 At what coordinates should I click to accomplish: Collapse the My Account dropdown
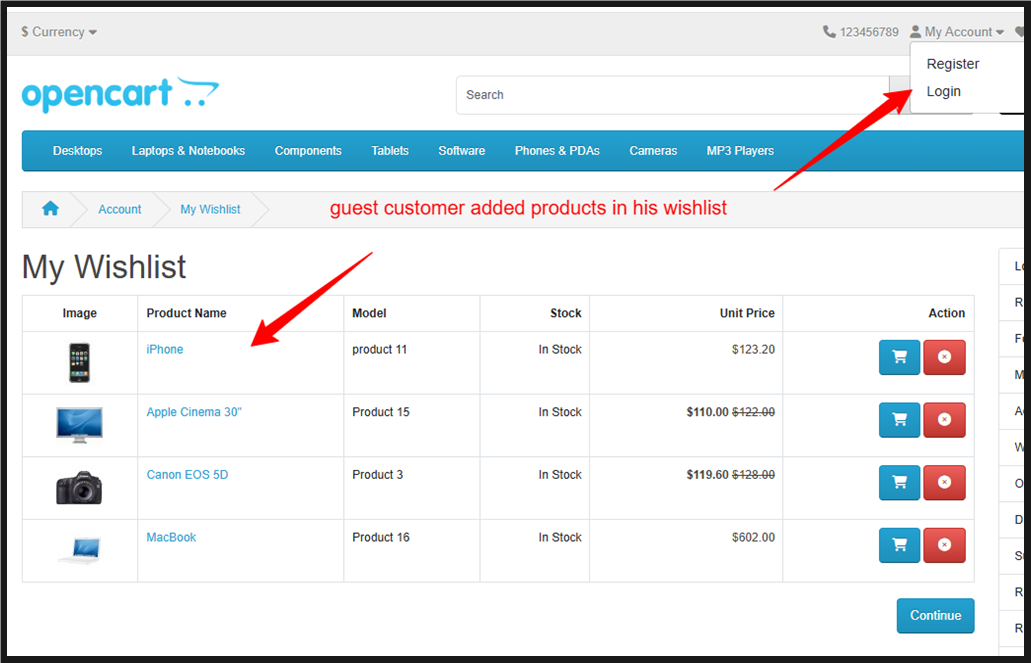click(x=957, y=32)
